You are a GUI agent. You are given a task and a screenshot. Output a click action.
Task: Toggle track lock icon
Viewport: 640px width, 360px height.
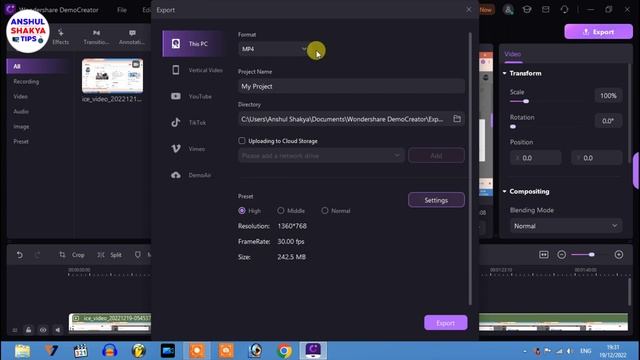click(29, 330)
